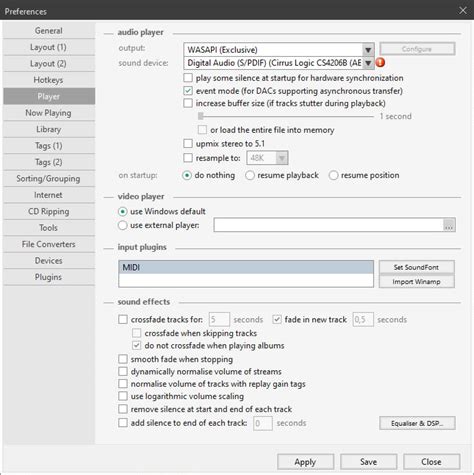Click the Apply button
This screenshot has height=475, width=474.
(x=305, y=462)
